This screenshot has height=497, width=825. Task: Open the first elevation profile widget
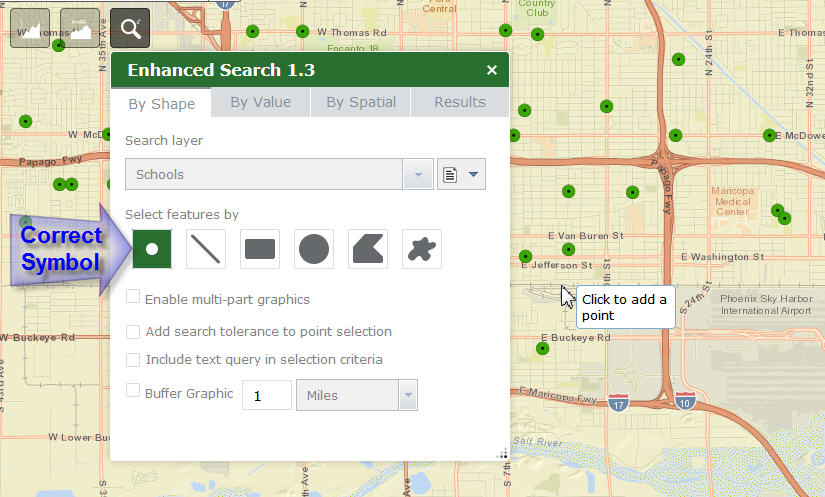(30, 28)
